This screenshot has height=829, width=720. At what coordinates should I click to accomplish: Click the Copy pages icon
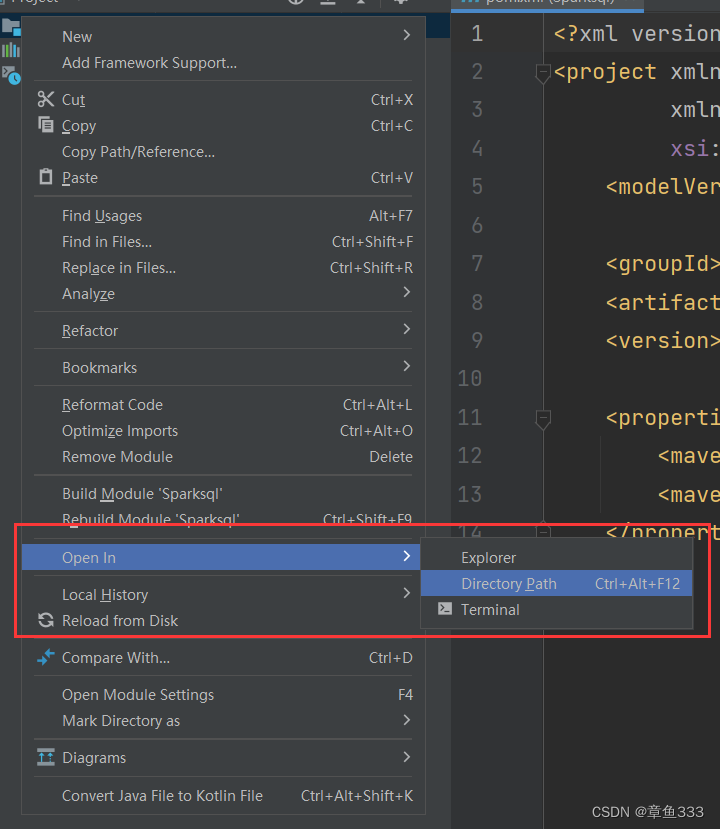point(46,125)
